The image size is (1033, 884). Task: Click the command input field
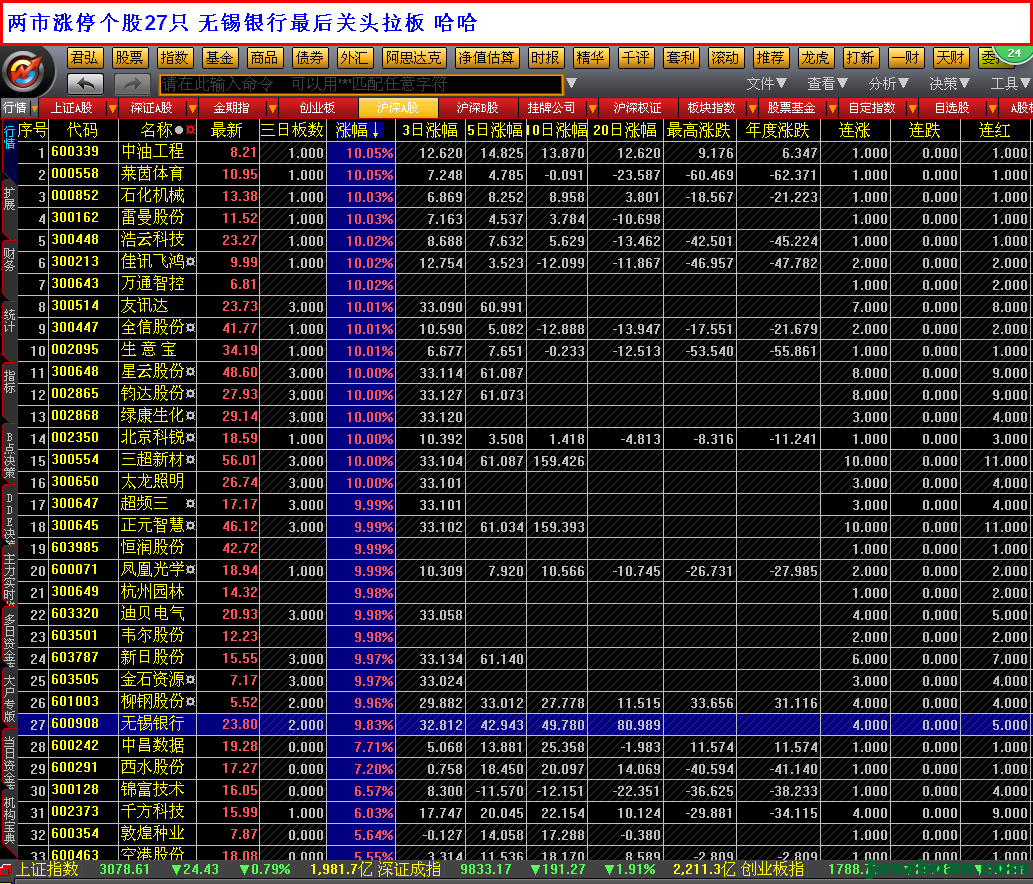click(x=361, y=84)
